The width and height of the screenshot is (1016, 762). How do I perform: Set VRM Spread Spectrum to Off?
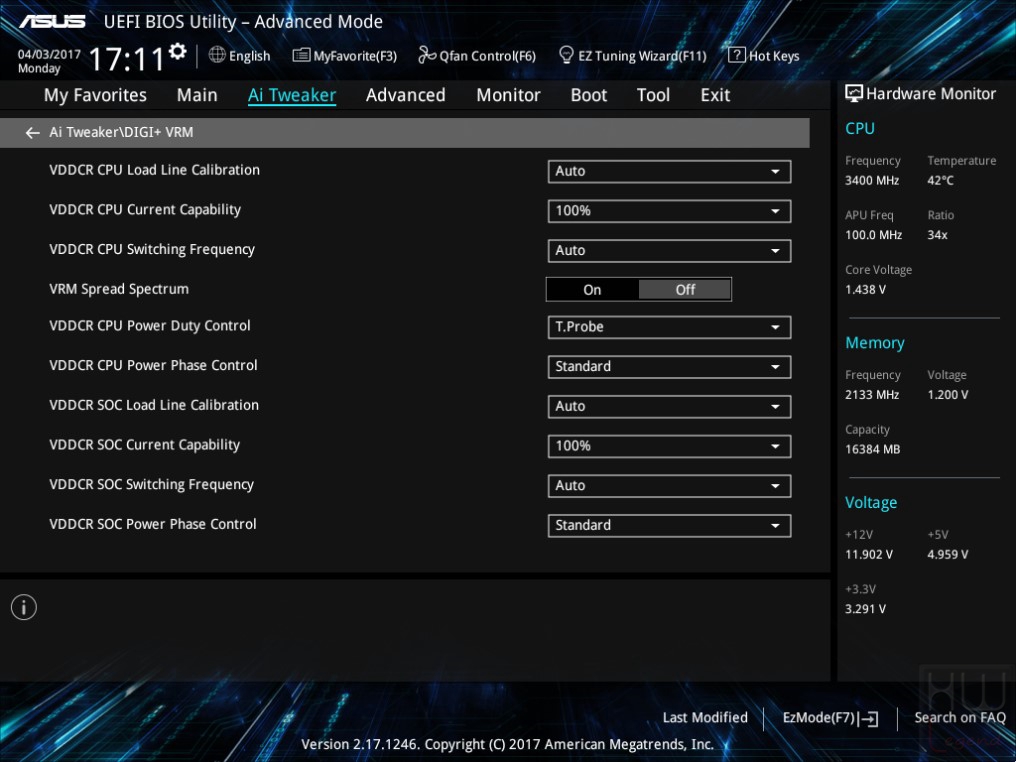[685, 290]
